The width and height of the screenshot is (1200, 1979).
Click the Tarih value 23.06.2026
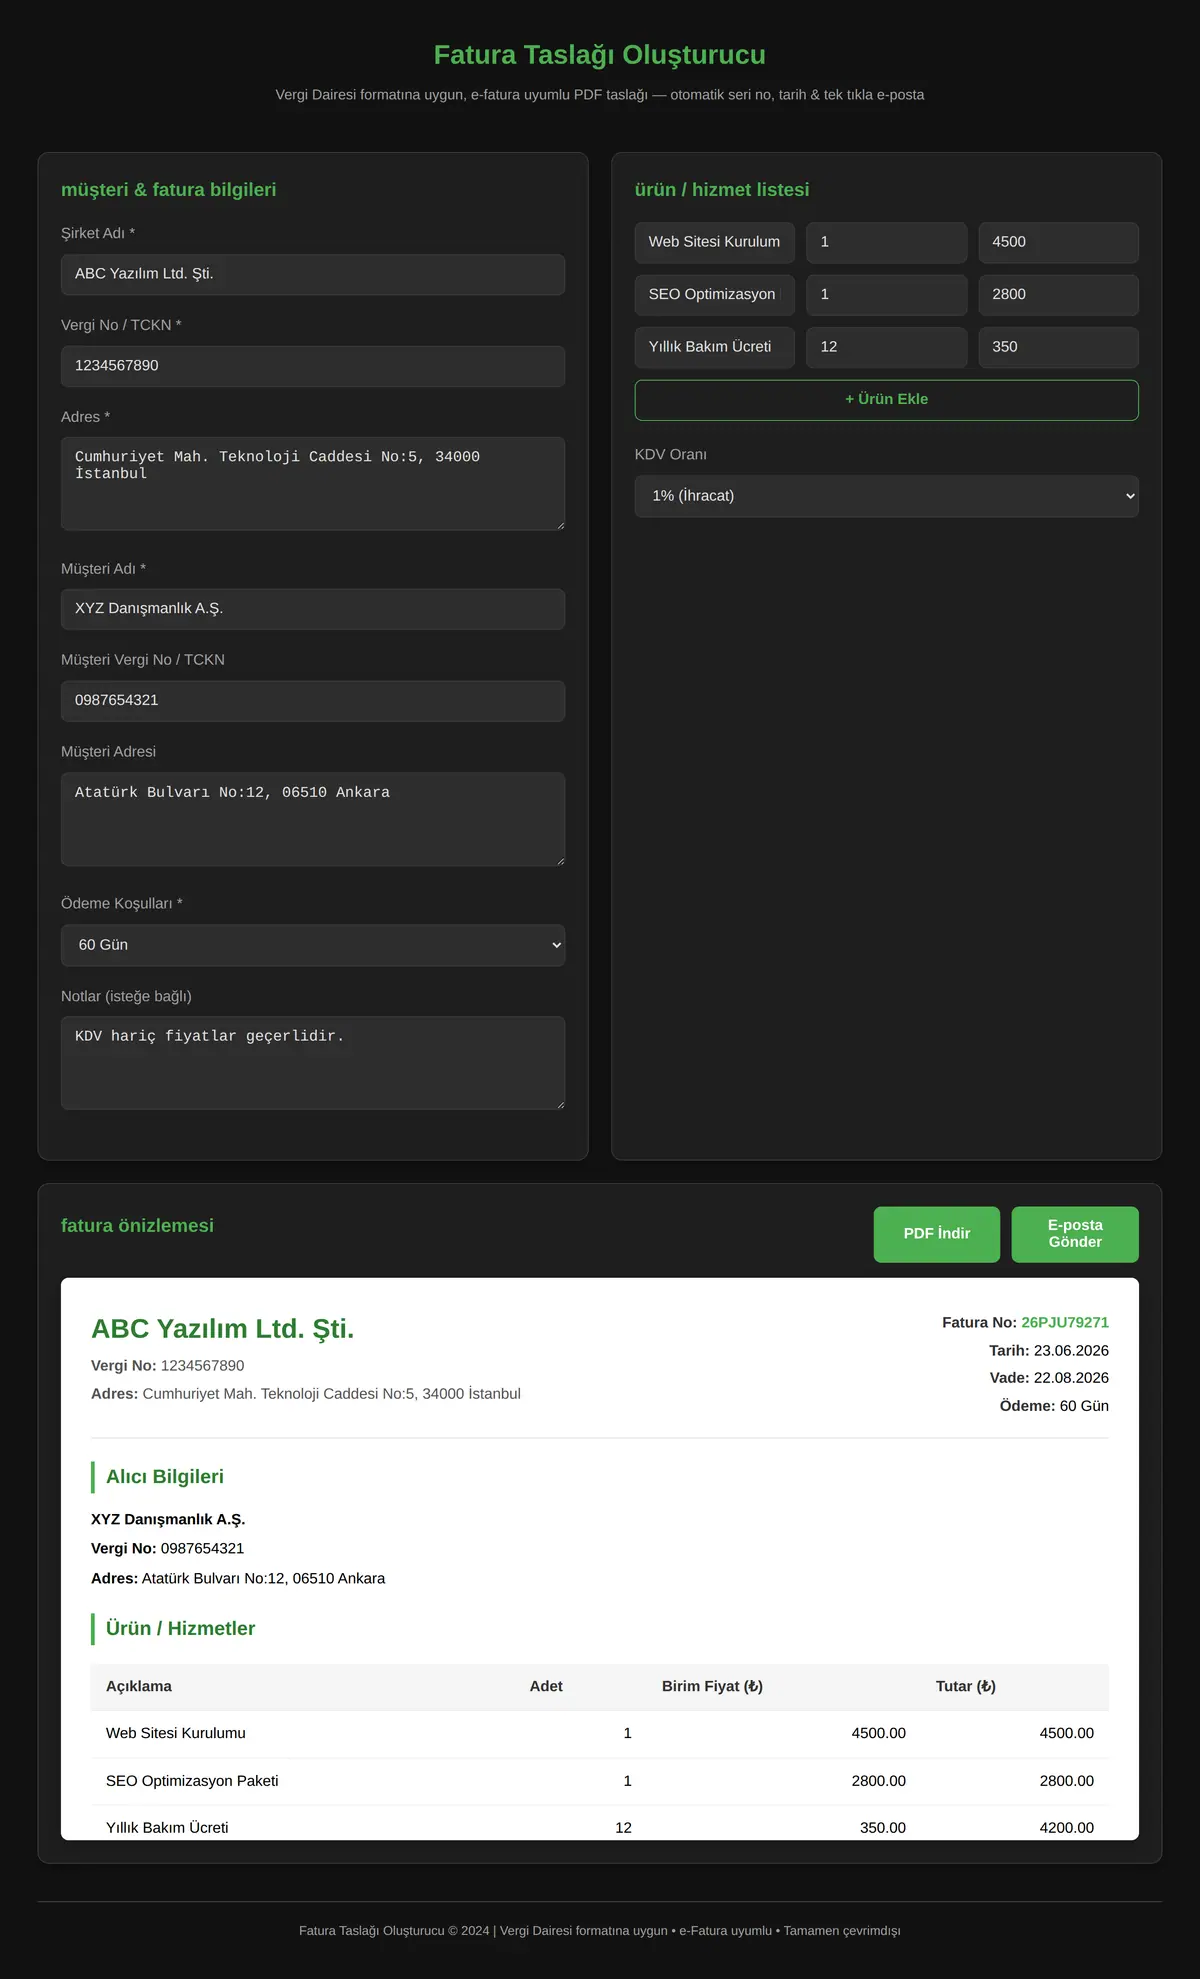coord(1071,1350)
